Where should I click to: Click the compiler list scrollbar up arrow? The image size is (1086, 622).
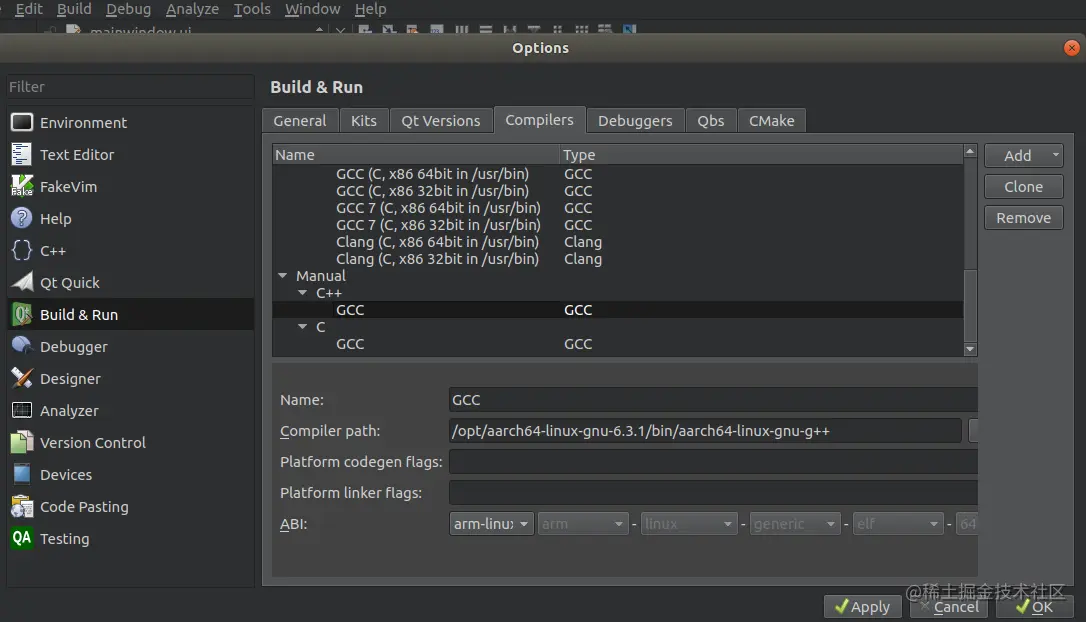970,151
